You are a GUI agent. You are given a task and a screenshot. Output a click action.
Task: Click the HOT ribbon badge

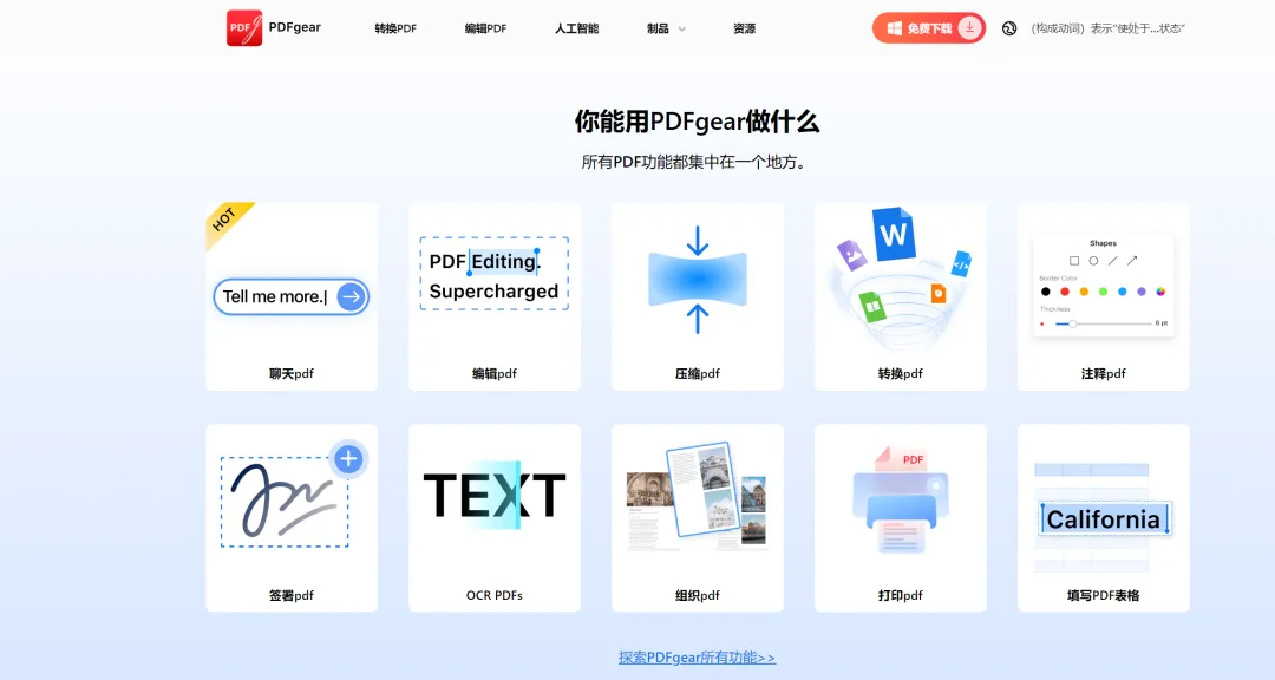click(229, 224)
